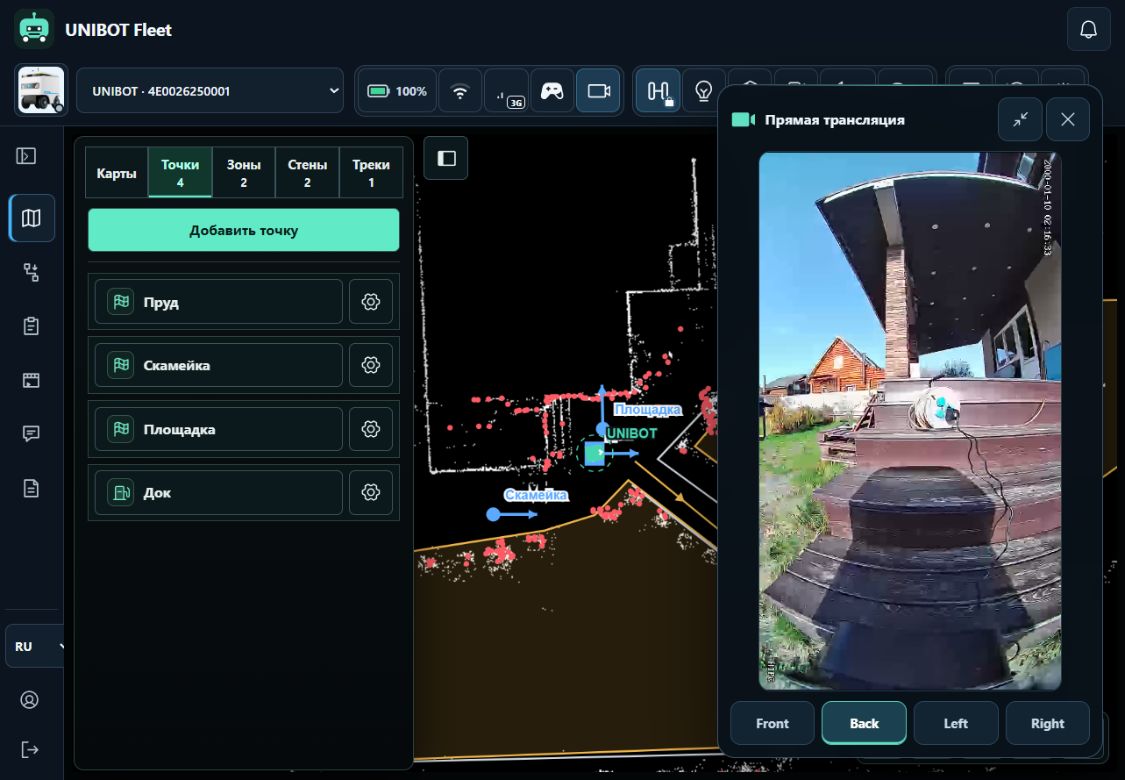Image resolution: width=1125 pixels, height=780 pixels.
Task: Open settings gear for Площадка point
Action: pos(371,429)
